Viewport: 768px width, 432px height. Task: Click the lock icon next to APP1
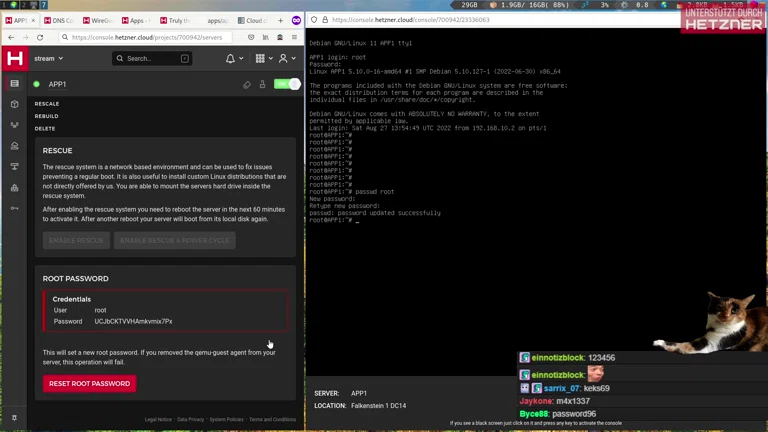pos(262,85)
